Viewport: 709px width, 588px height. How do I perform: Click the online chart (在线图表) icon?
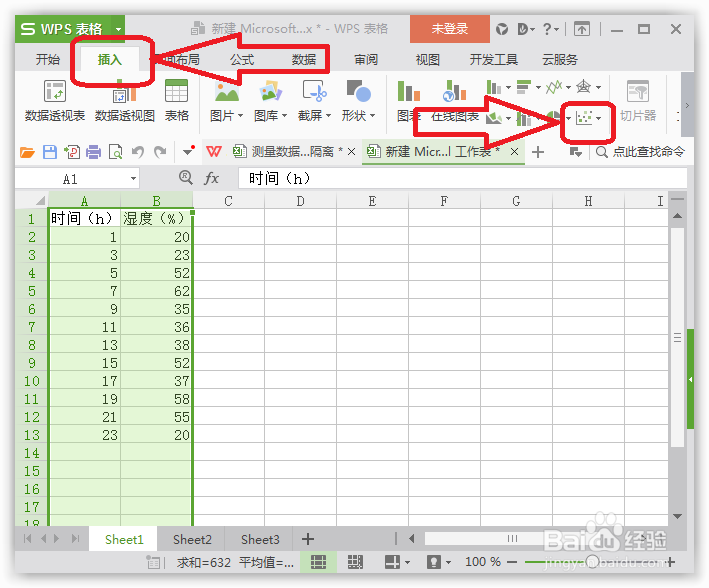tap(454, 91)
